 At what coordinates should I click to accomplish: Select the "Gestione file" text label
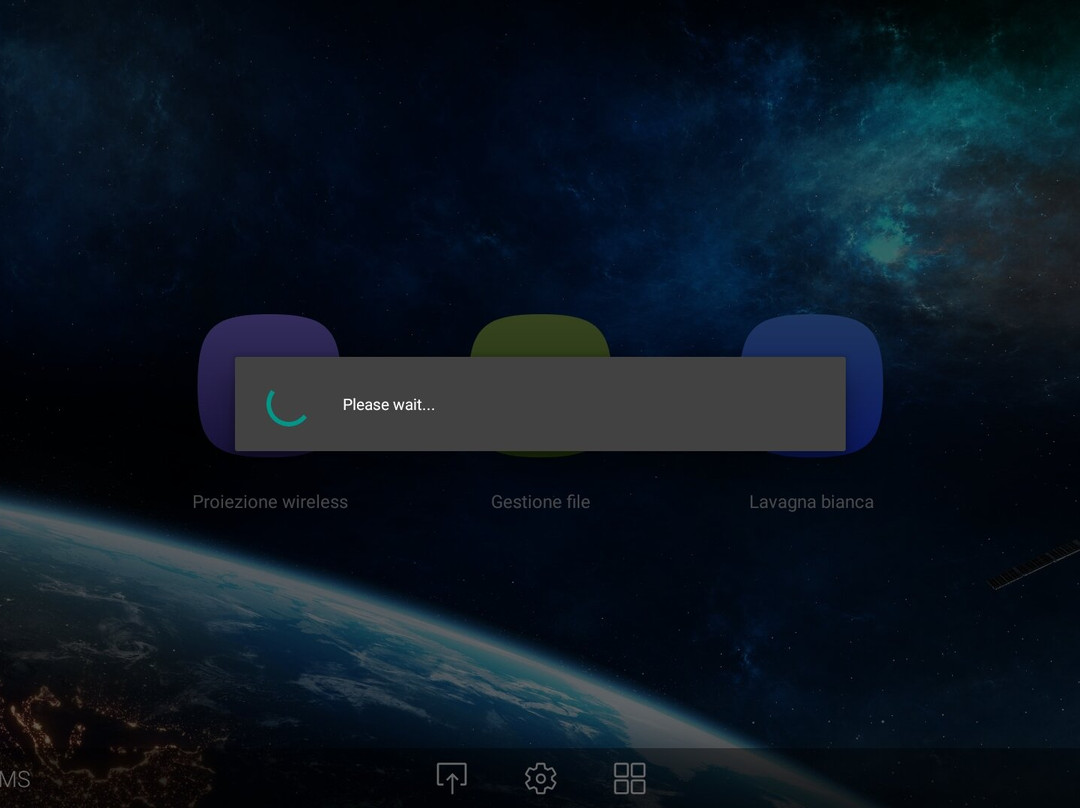[540, 502]
